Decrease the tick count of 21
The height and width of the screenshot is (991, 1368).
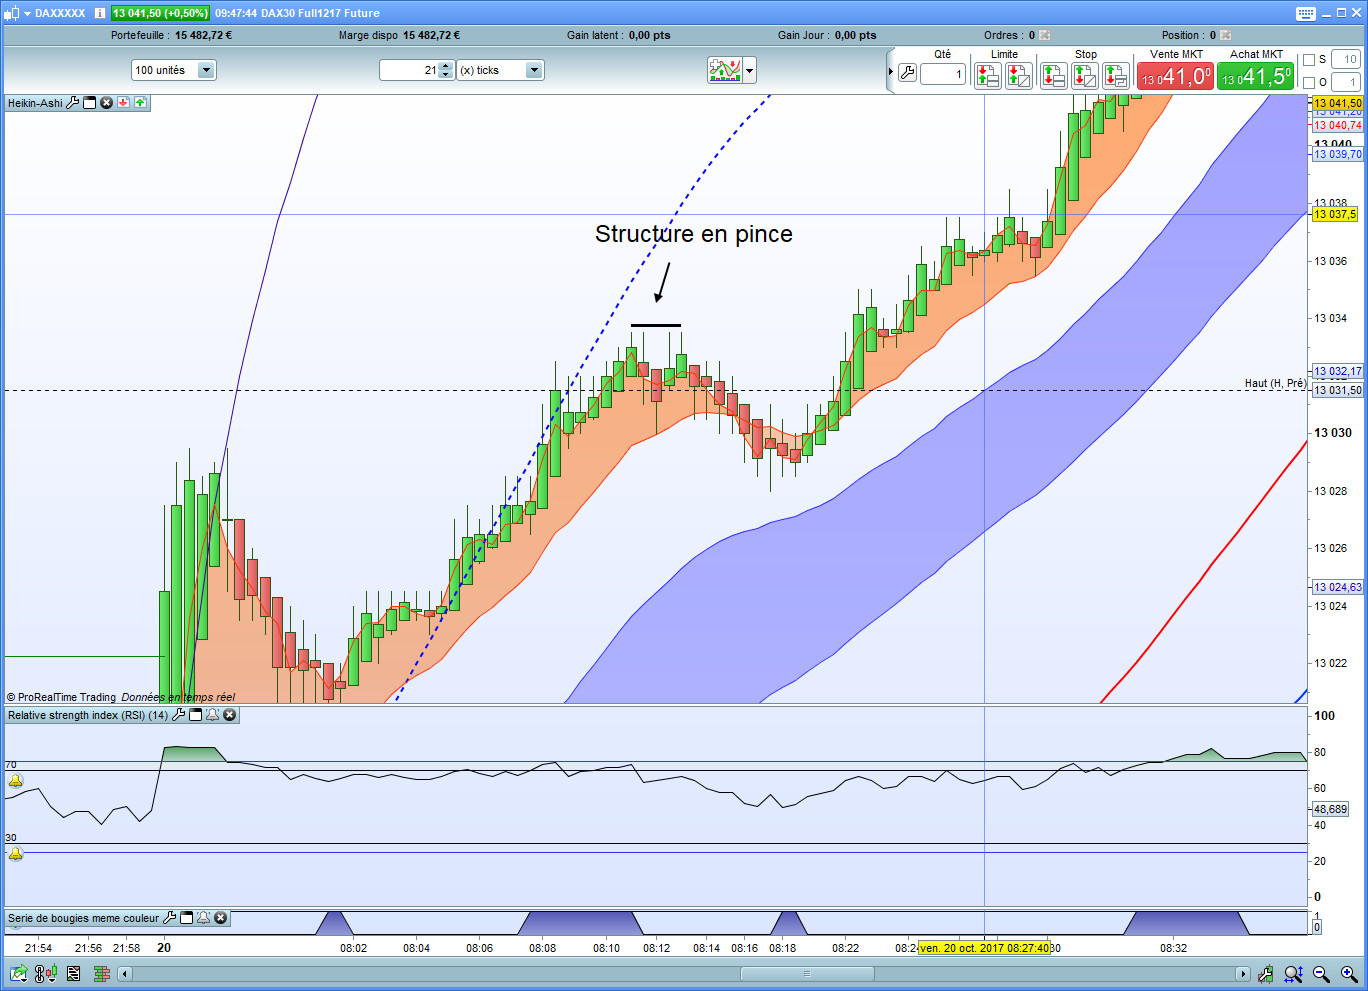pyautogui.click(x=446, y=75)
